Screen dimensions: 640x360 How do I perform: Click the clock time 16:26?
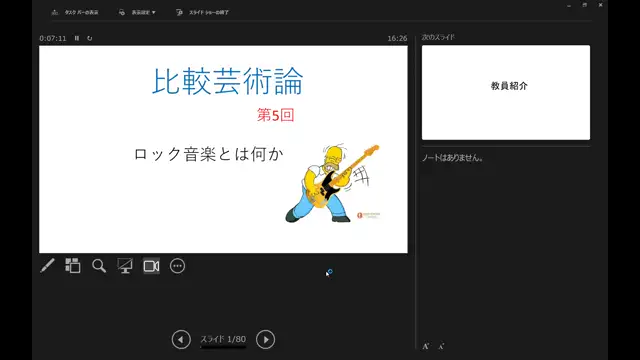coord(397,38)
